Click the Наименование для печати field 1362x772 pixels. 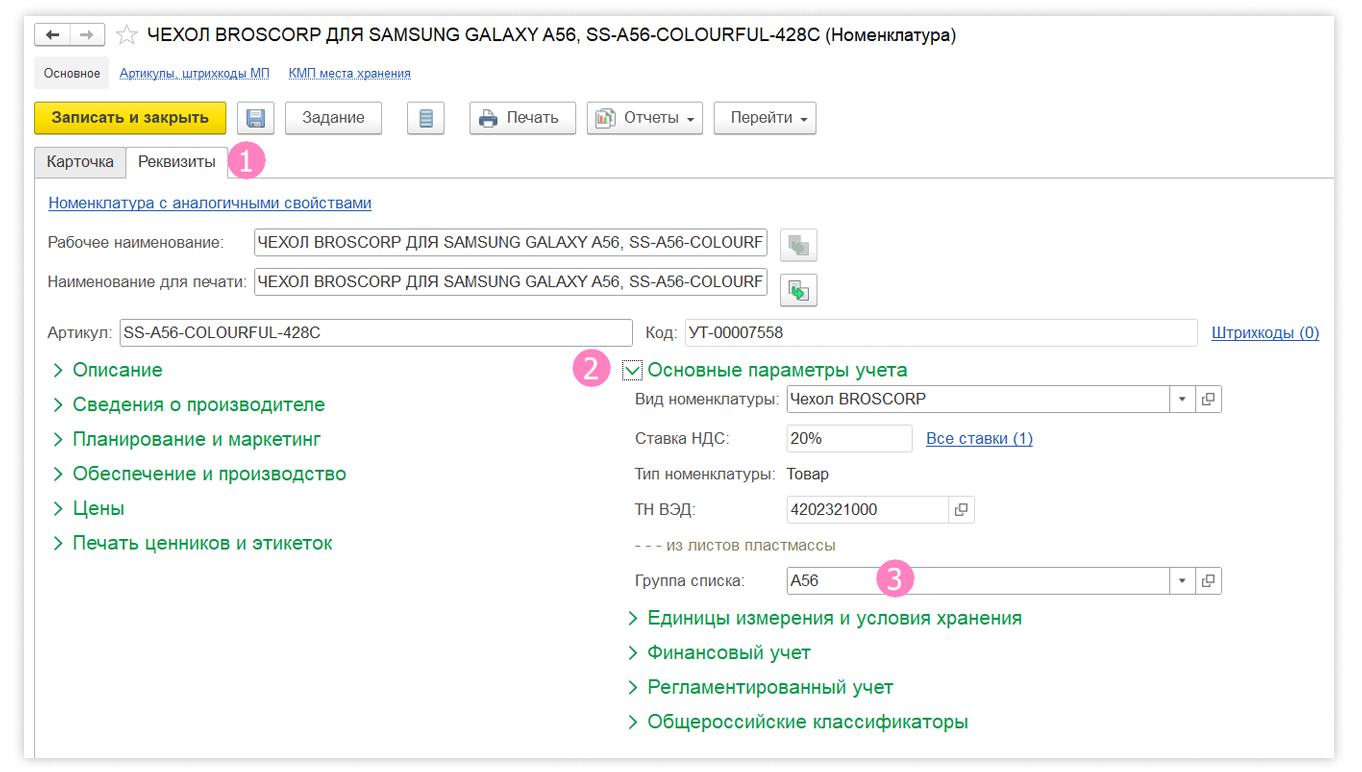(x=511, y=282)
